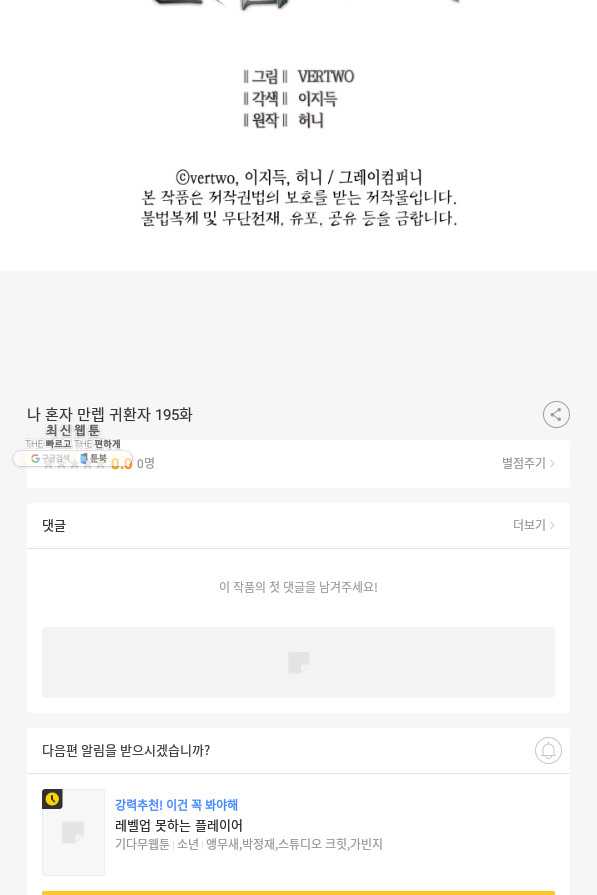Tap the share icon beside episode title
This screenshot has width=597, height=895.
pos(556,414)
